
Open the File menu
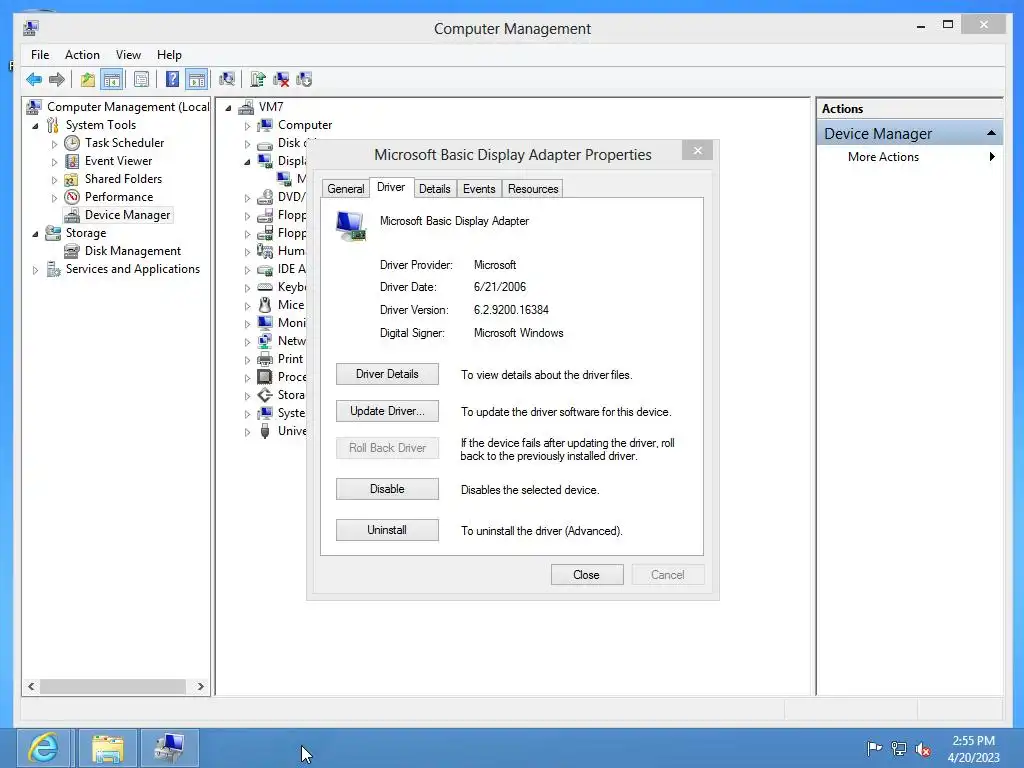tap(40, 55)
